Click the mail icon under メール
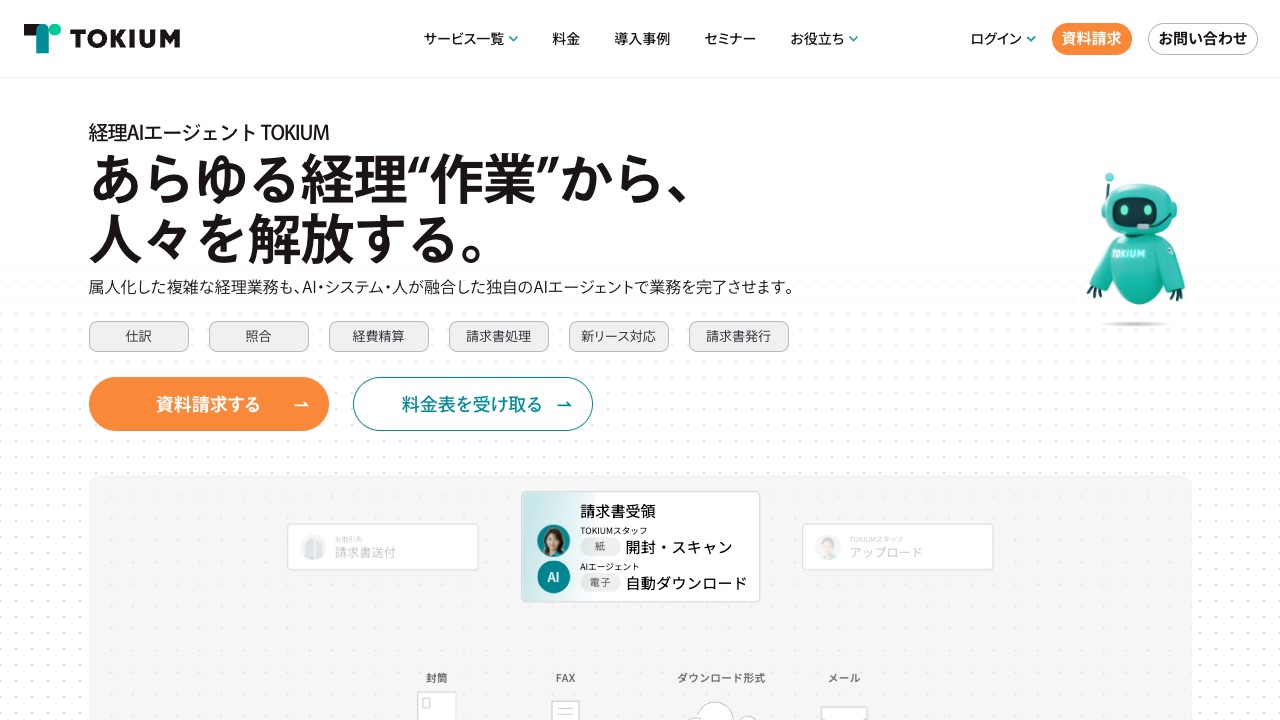Screen dimensions: 1280x720 pos(844,713)
